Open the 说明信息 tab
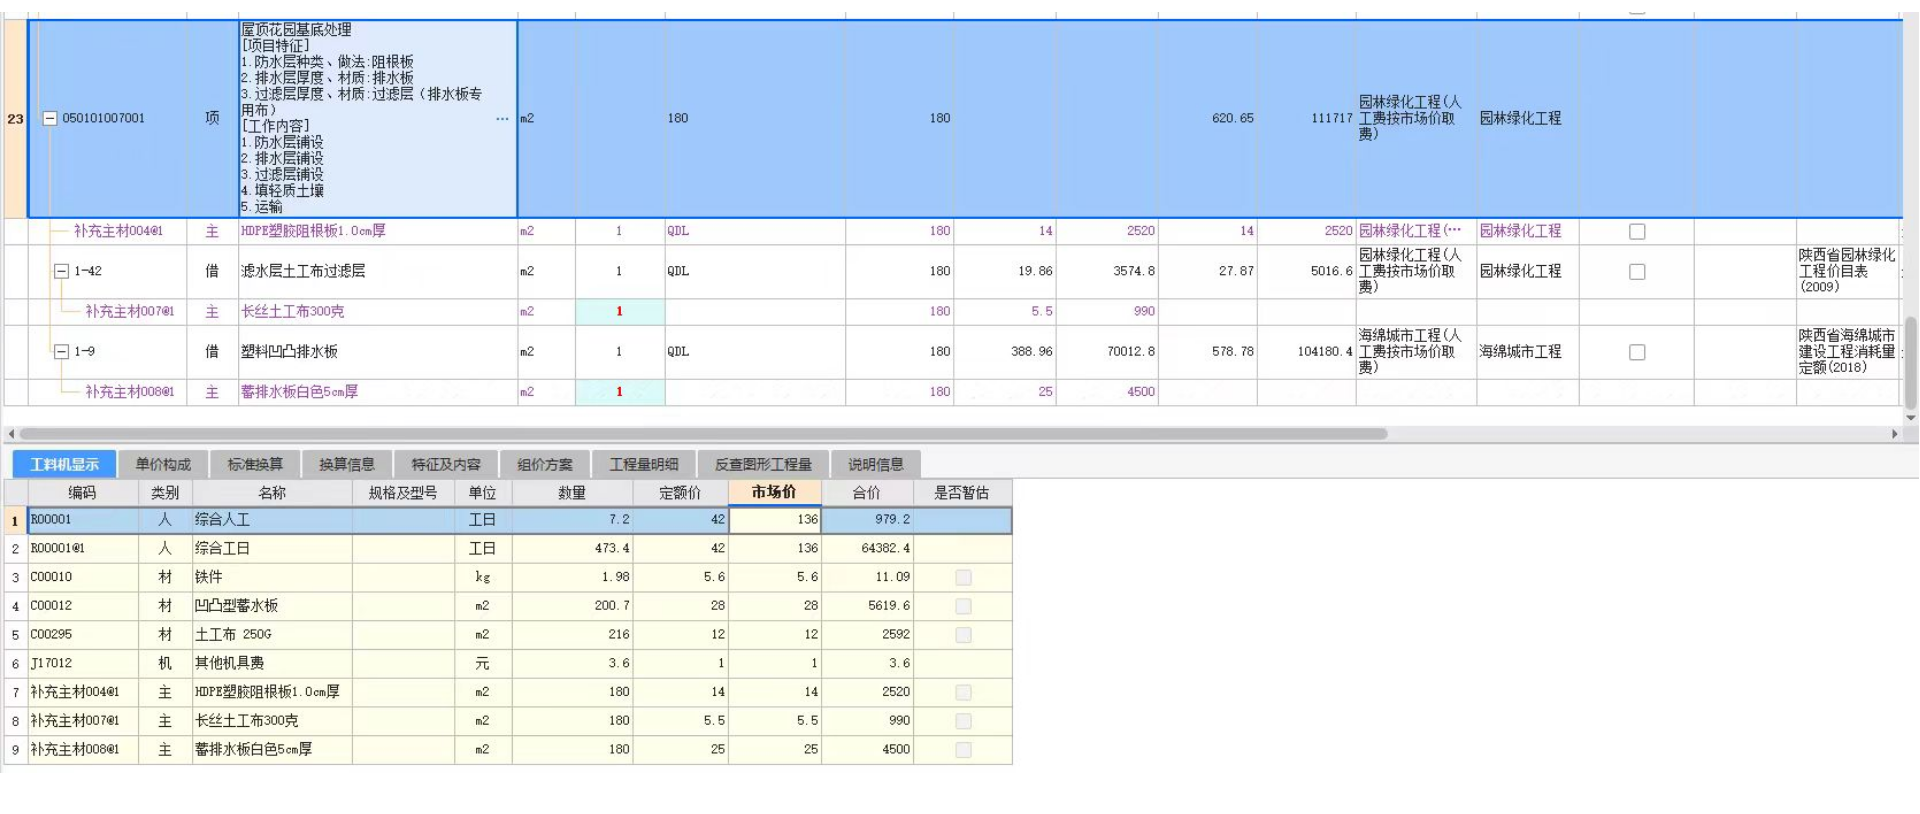 pos(876,464)
